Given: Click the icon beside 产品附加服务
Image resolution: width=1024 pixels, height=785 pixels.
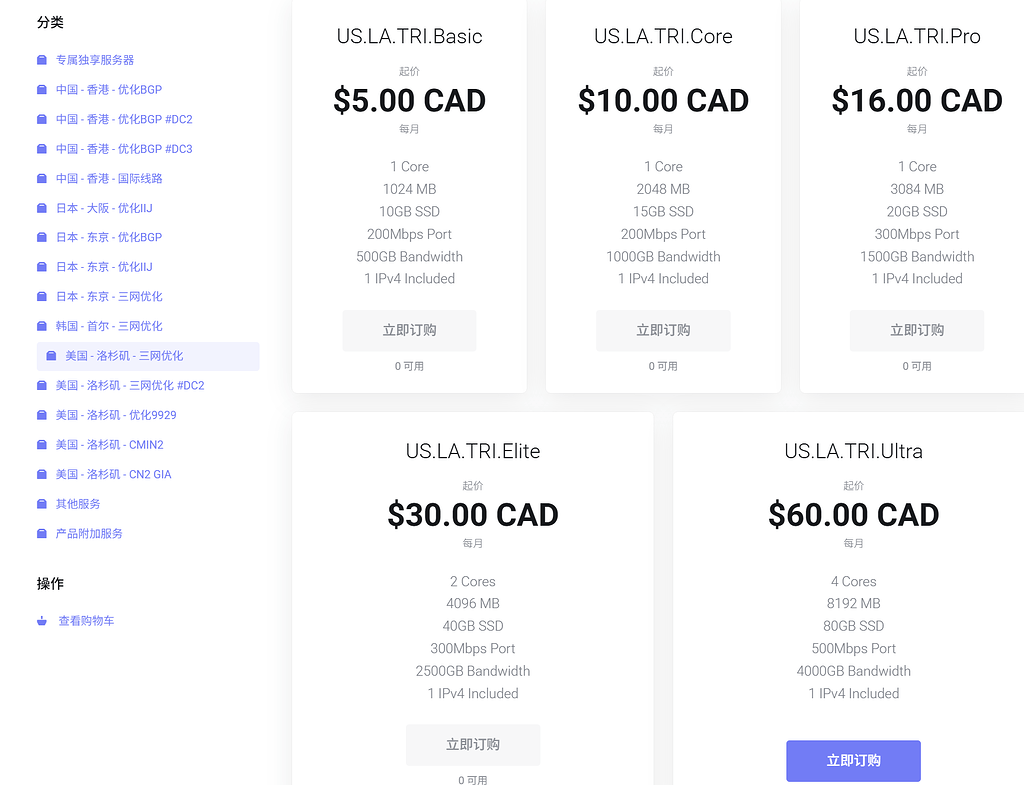Looking at the screenshot, I should pyautogui.click(x=42, y=534).
